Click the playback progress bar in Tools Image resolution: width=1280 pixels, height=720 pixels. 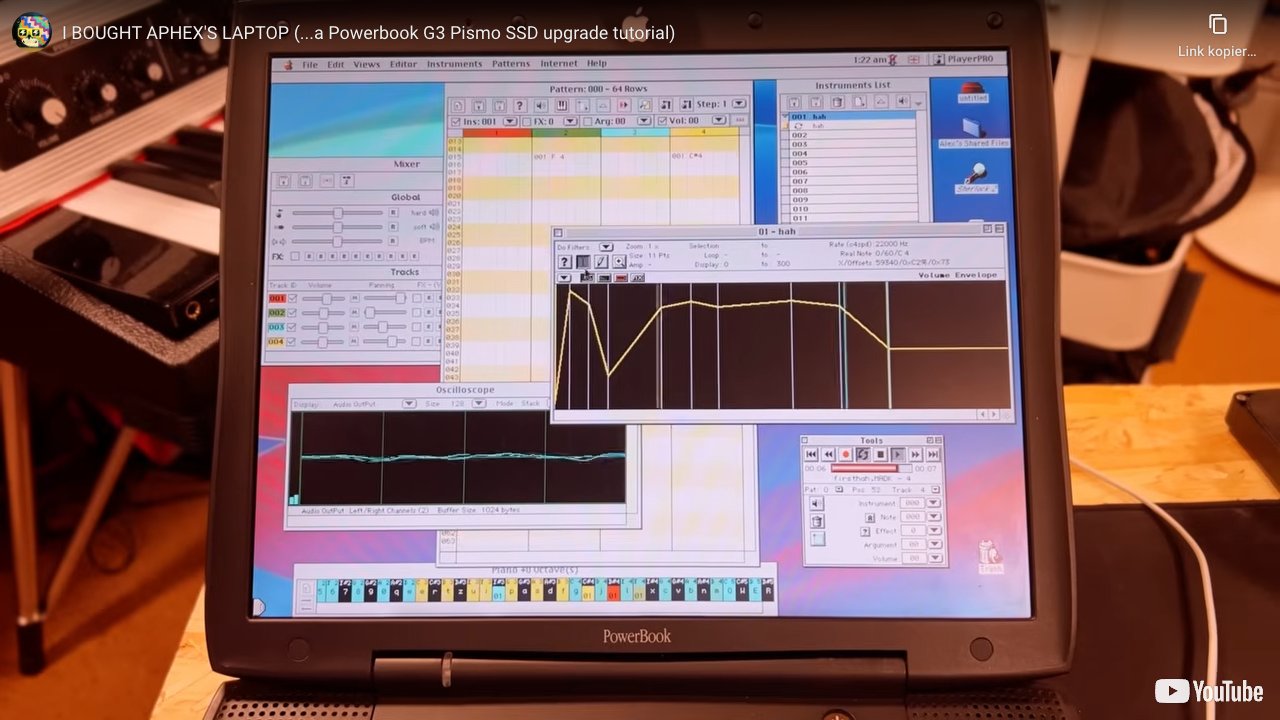pos(872,468)
